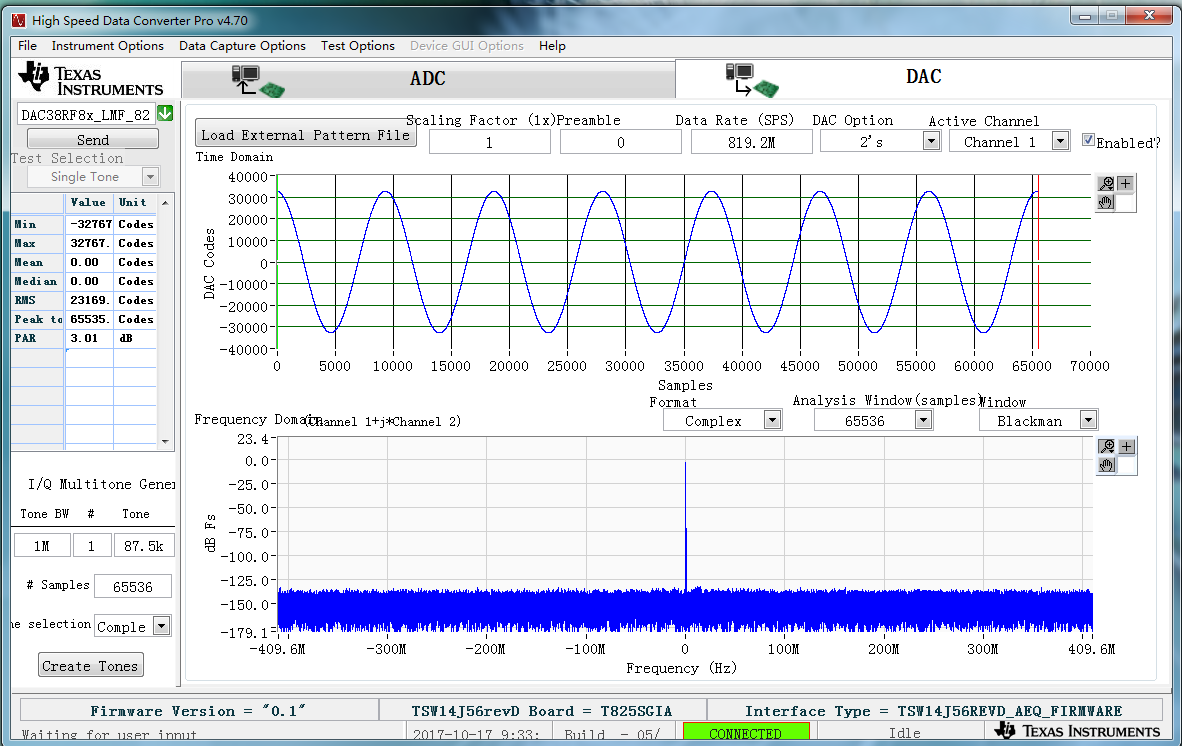Open the Format dropdown showing Complex
This screenshot has height=746, width=1182.
(772, 420)
